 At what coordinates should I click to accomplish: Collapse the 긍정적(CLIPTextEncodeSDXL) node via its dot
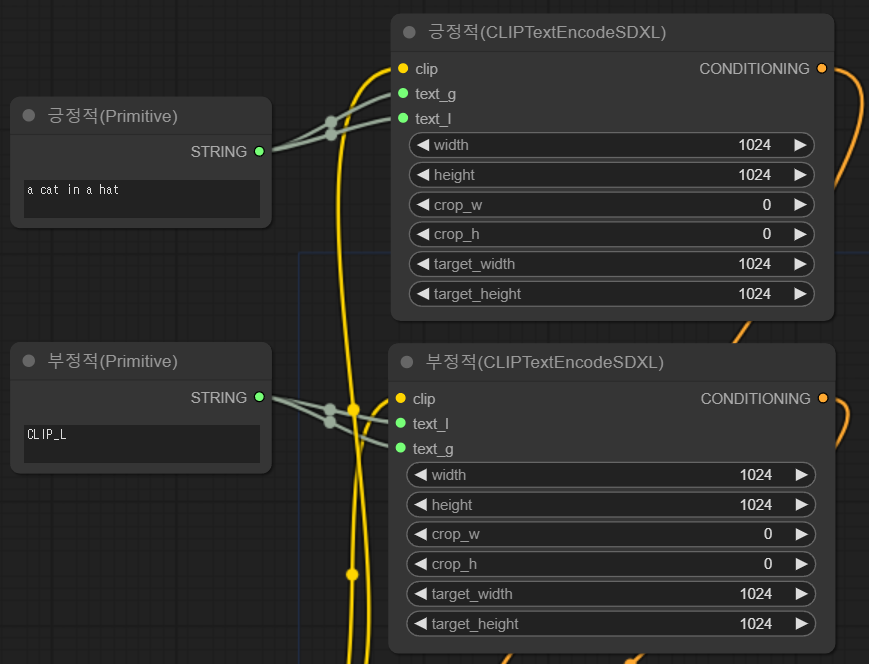(410, 32)
